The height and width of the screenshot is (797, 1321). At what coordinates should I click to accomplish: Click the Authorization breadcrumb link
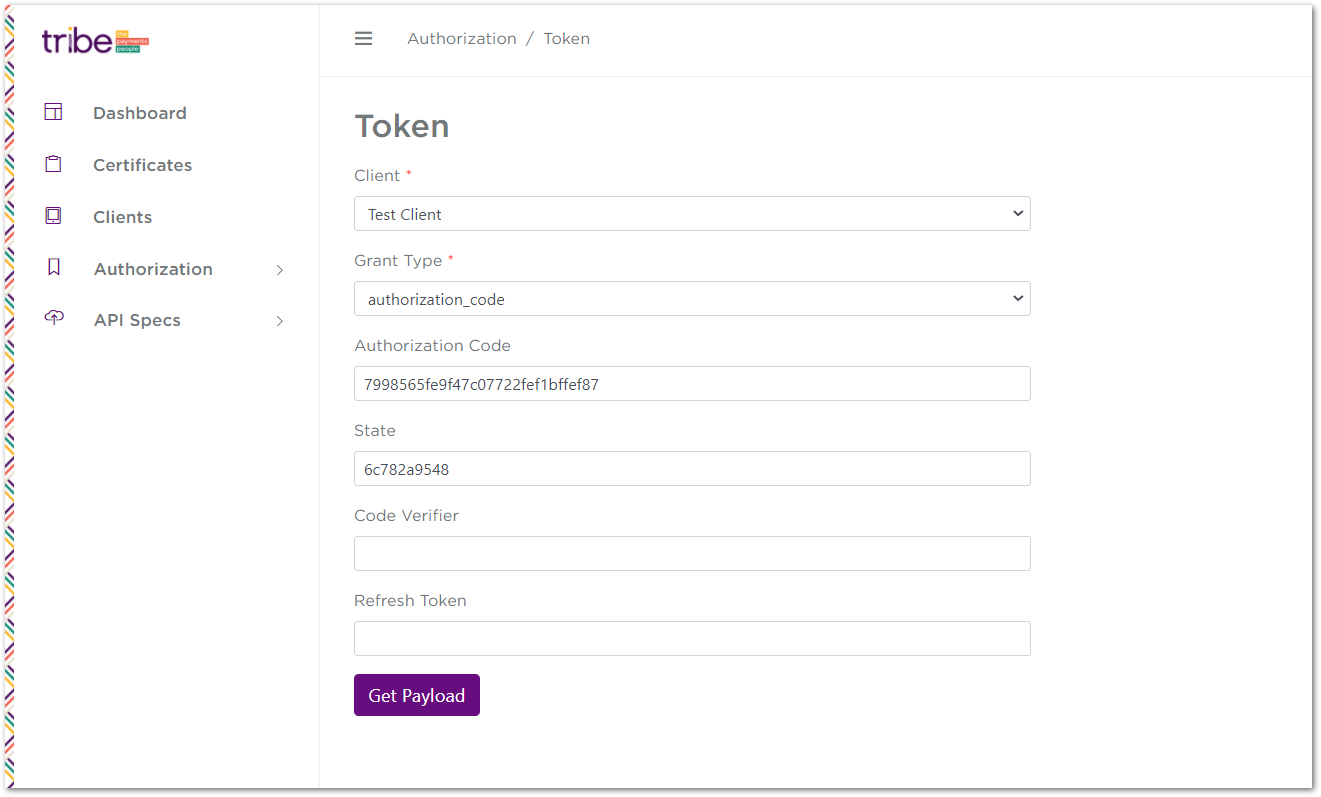pyautogui.click(x=461, y=38)
